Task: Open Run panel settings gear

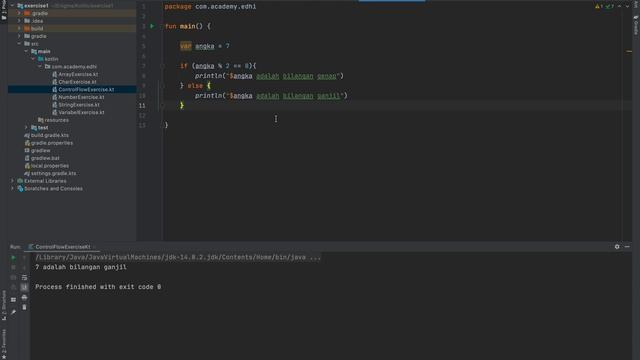Action: tap(617, 247)
